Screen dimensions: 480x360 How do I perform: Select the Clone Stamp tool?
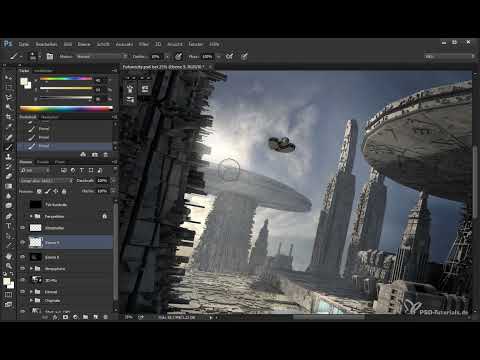tap(9, 157)
